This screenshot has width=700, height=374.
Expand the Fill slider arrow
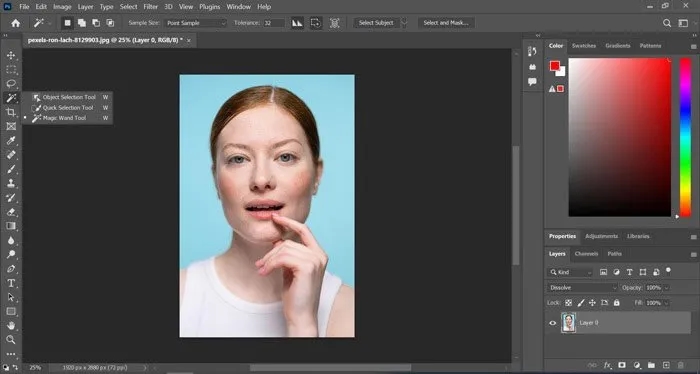(x=667, y=303)
